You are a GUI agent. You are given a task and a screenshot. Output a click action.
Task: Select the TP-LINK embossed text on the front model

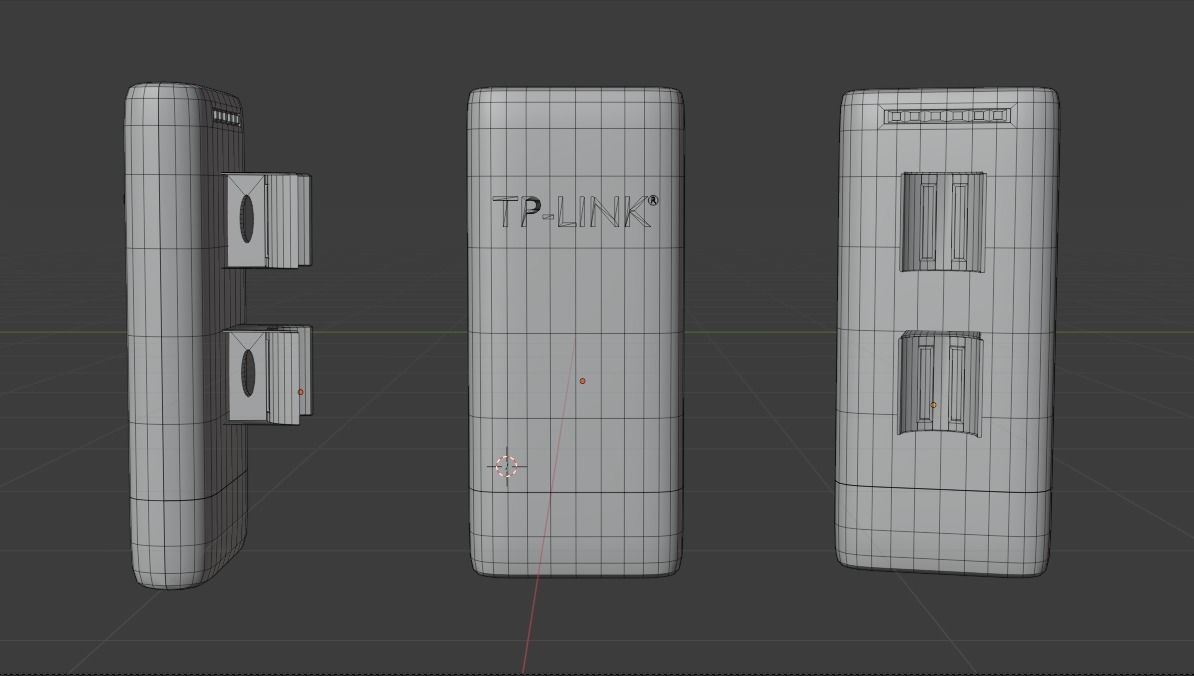click(576, 212)
